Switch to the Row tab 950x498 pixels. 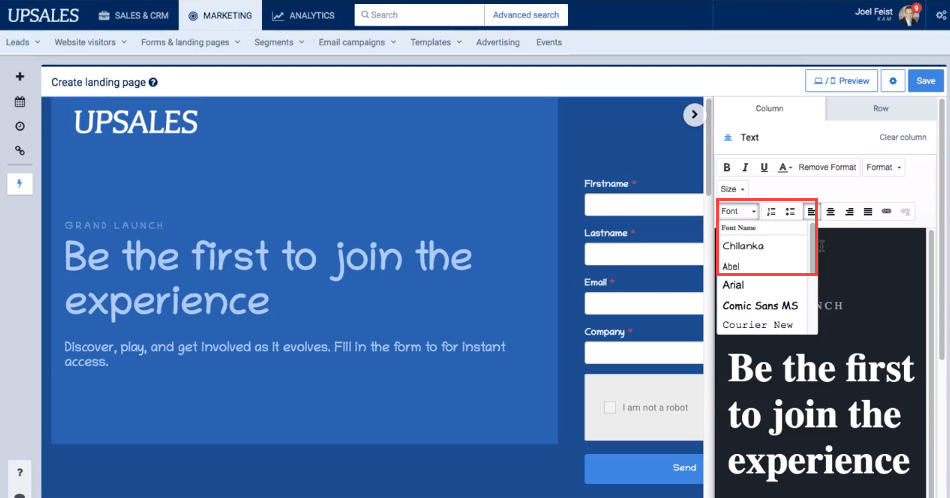click(881, 108)
